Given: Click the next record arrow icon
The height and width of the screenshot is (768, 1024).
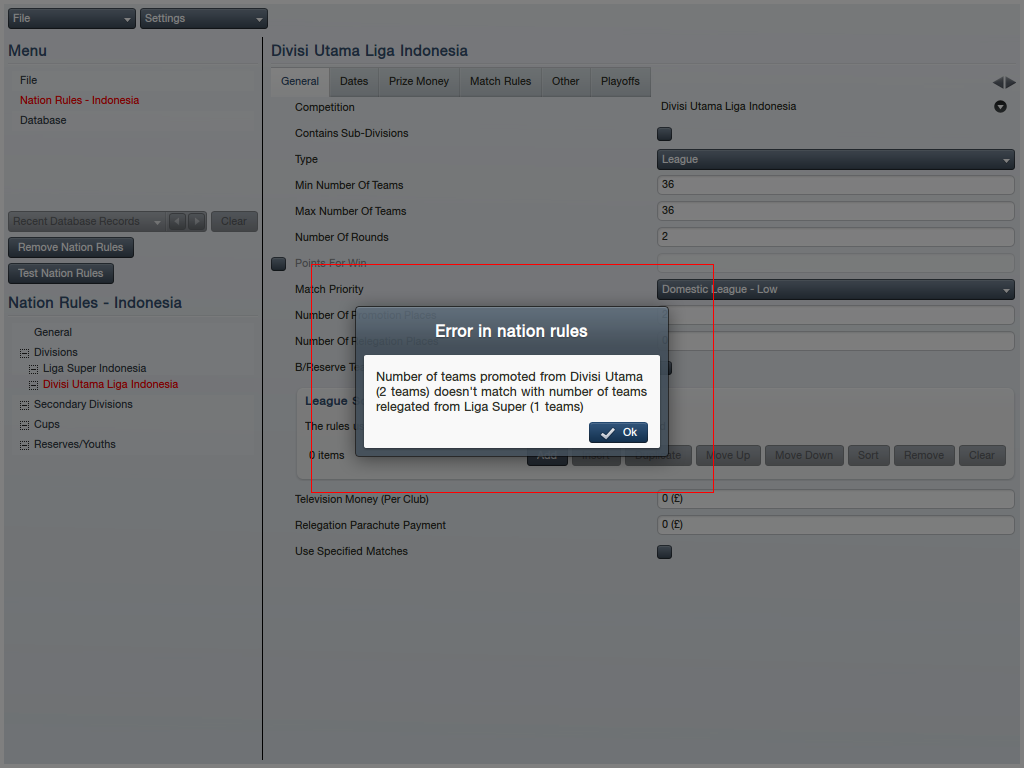Looking at the screenshot, I should click(197, 221).
